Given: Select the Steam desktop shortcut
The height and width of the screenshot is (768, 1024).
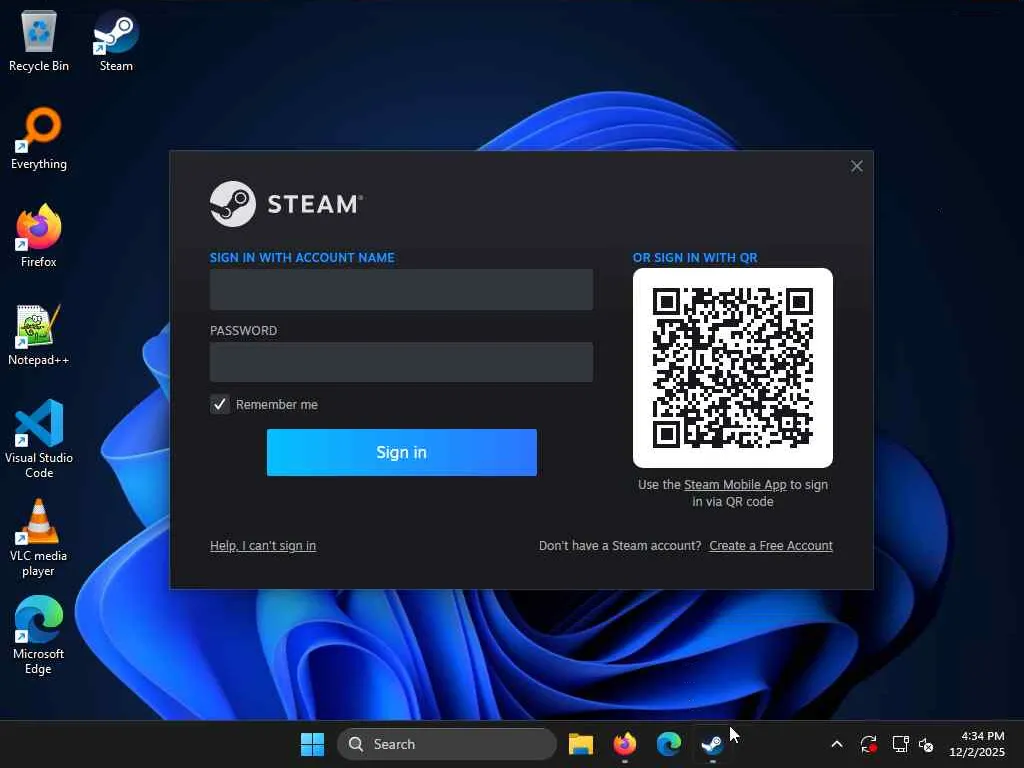Looking at the screenshot, I should pyautogui.click(x=116, y=40).
